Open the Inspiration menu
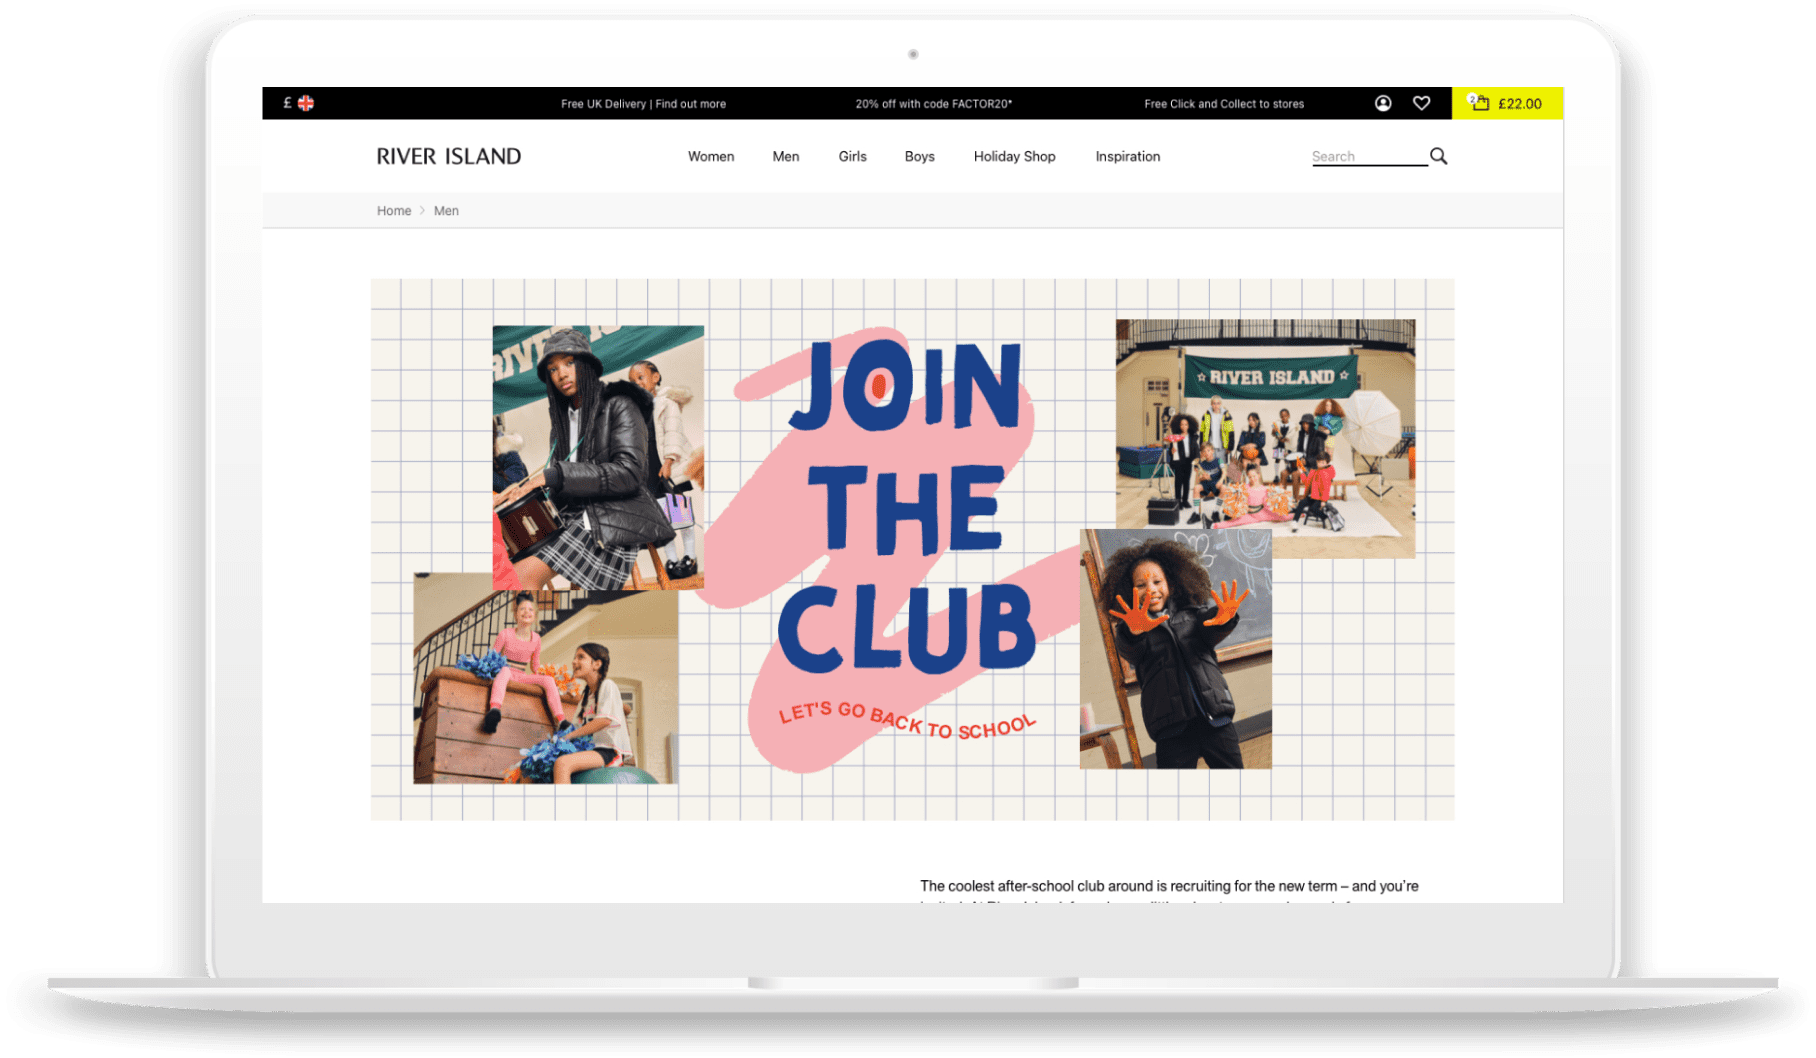The image size is (1816, 1058). tap(1127, 156)
